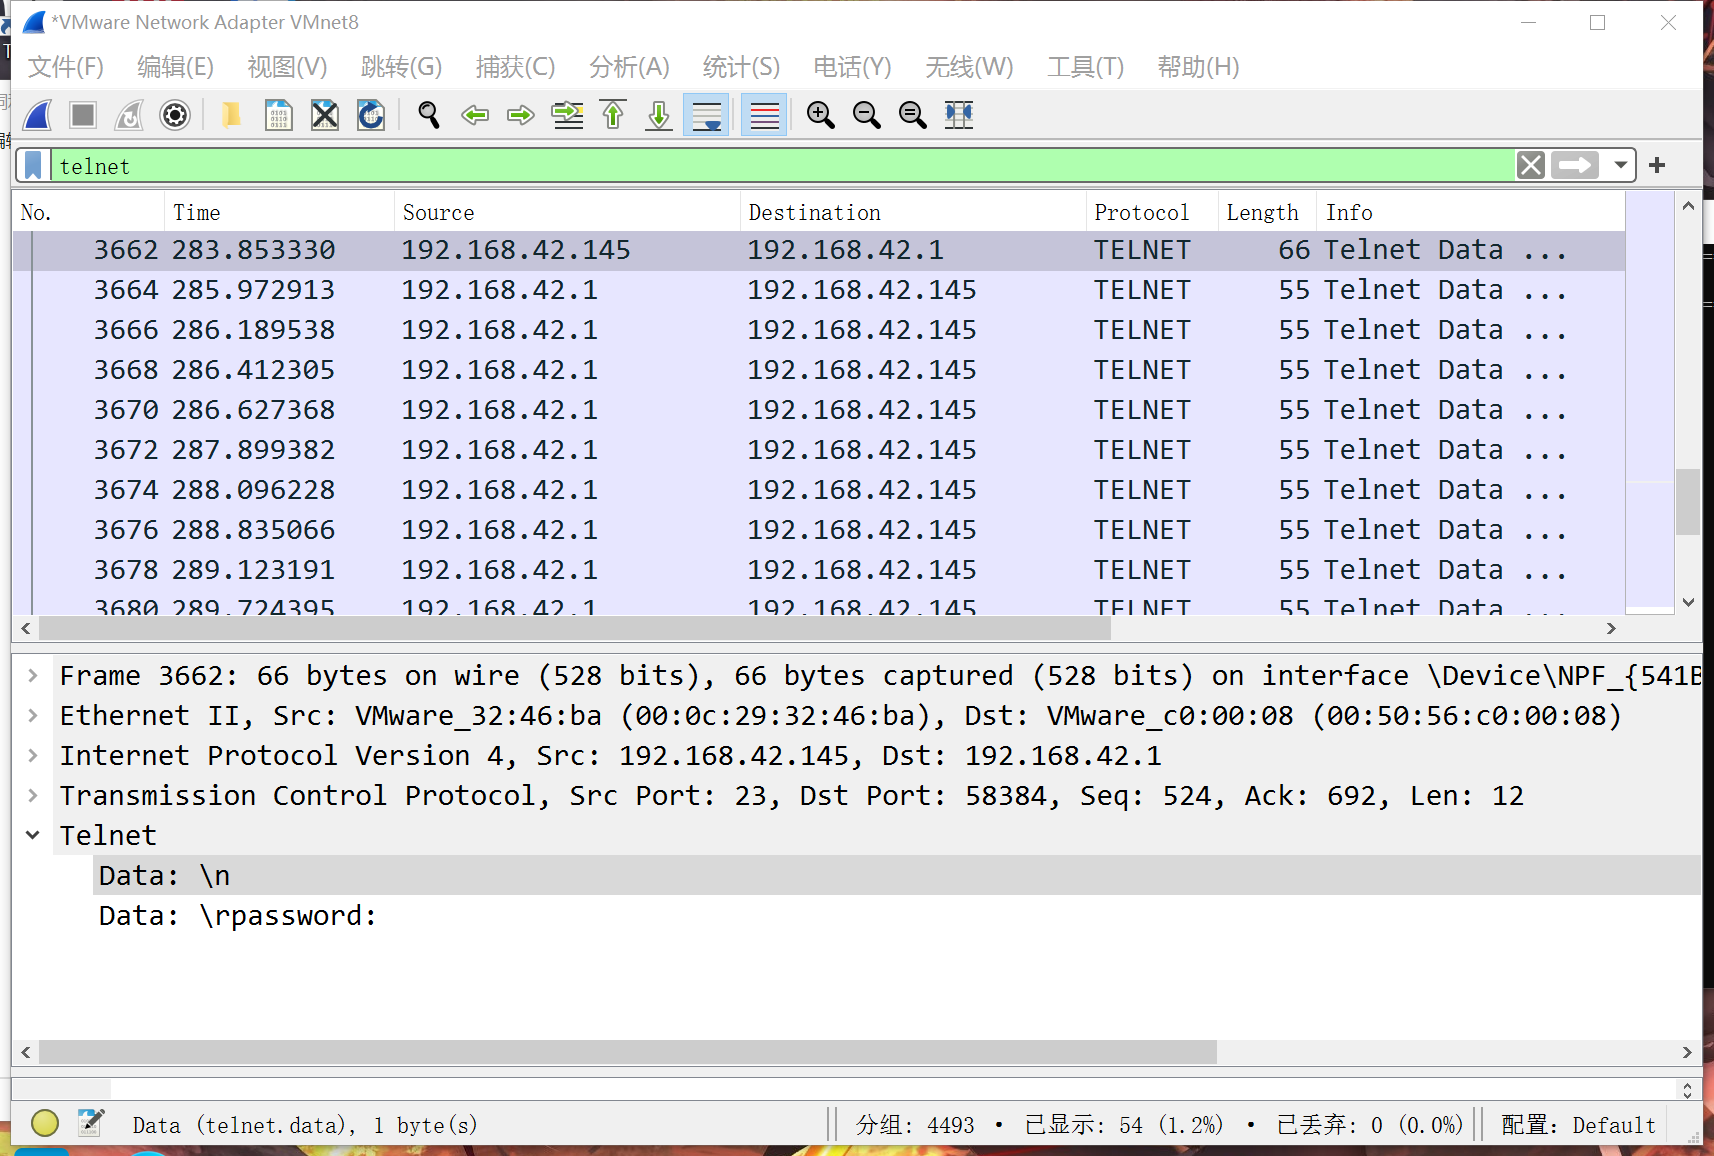
Task: Stop capture with the square icon
Action: [x=83, y=115]
